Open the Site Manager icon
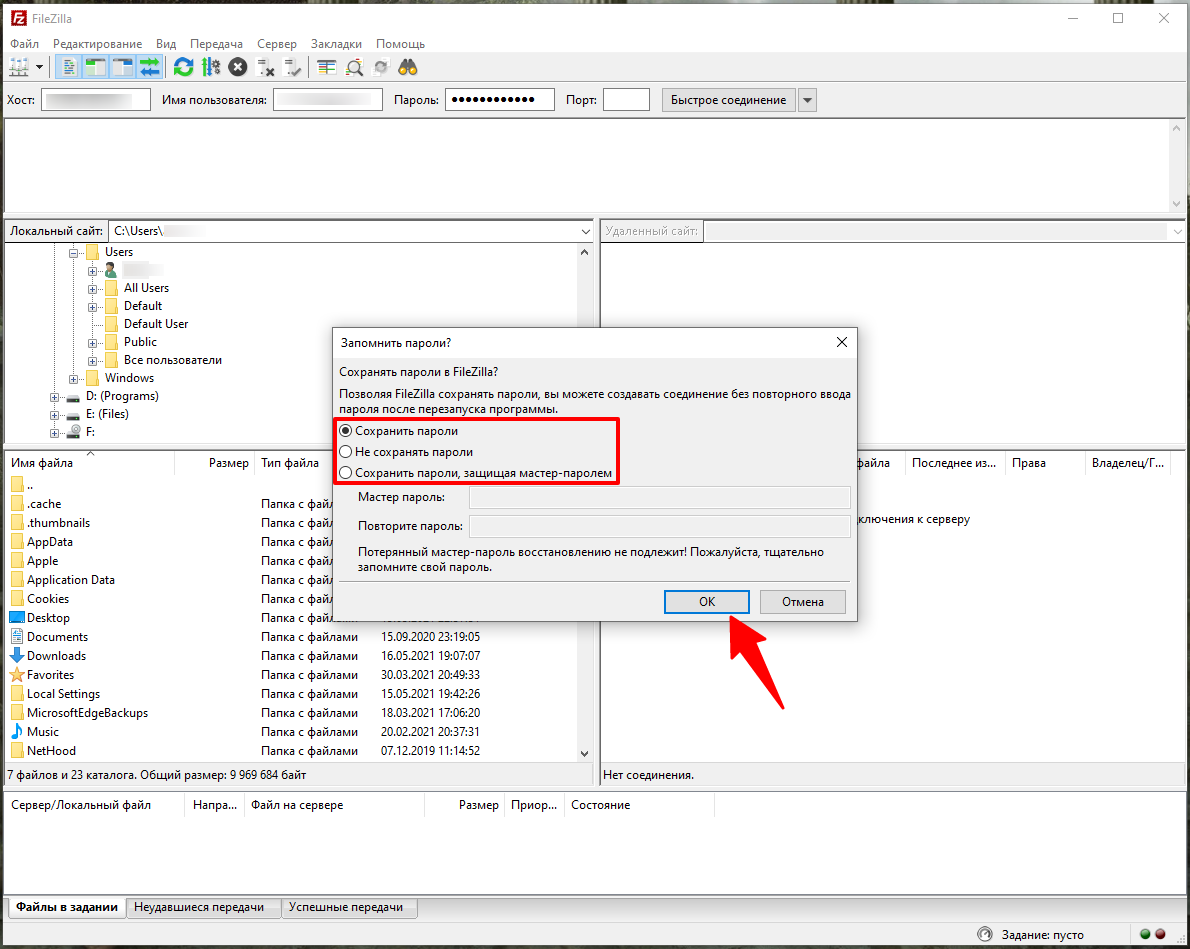The height and width of the screenshot is (949, 1190). click(19, 67)
